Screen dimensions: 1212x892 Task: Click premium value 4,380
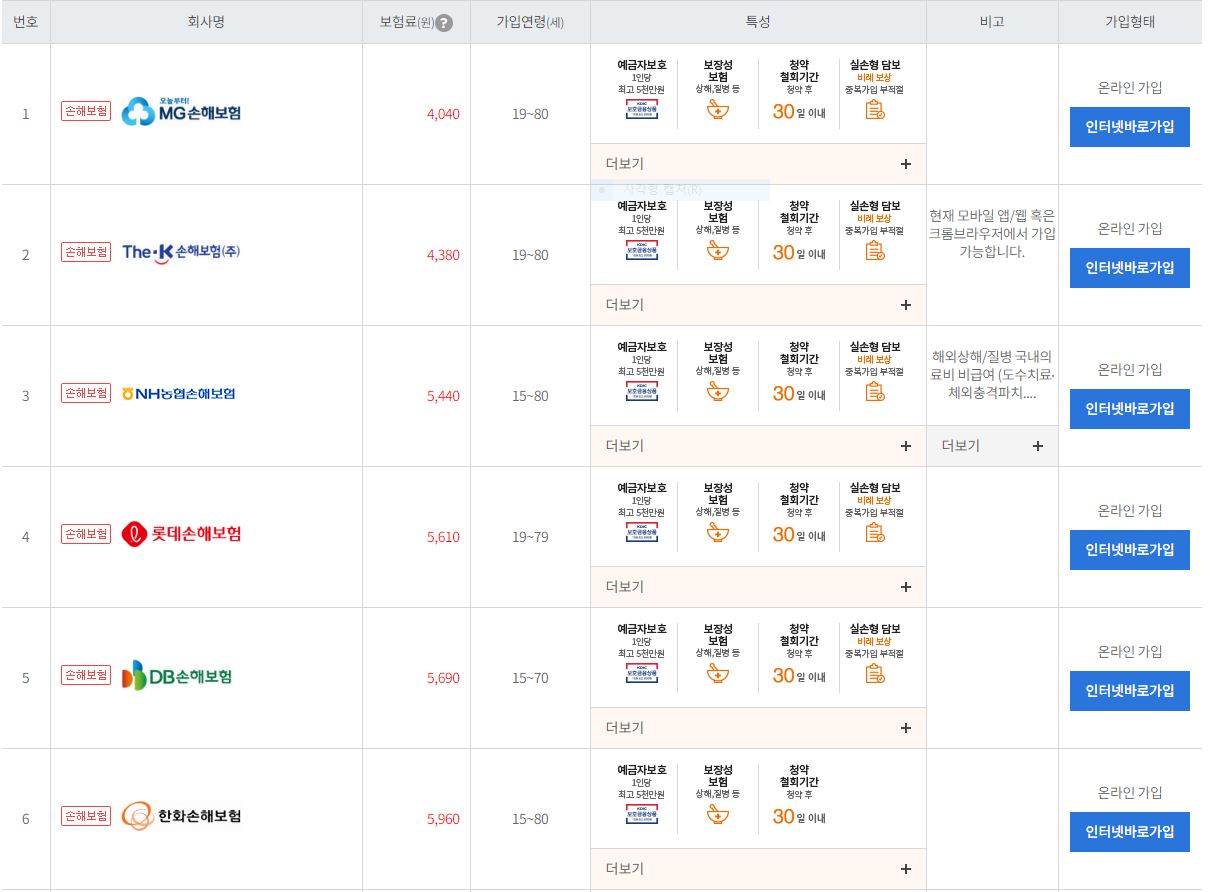click(443, 255)
